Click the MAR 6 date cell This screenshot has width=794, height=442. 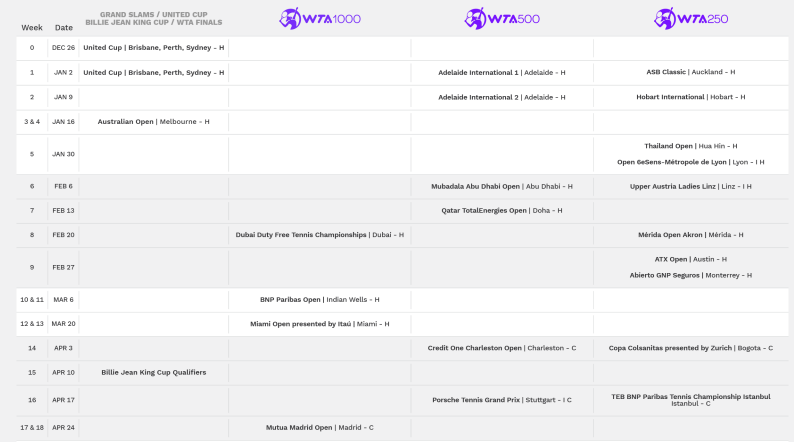tap(63, 300)
